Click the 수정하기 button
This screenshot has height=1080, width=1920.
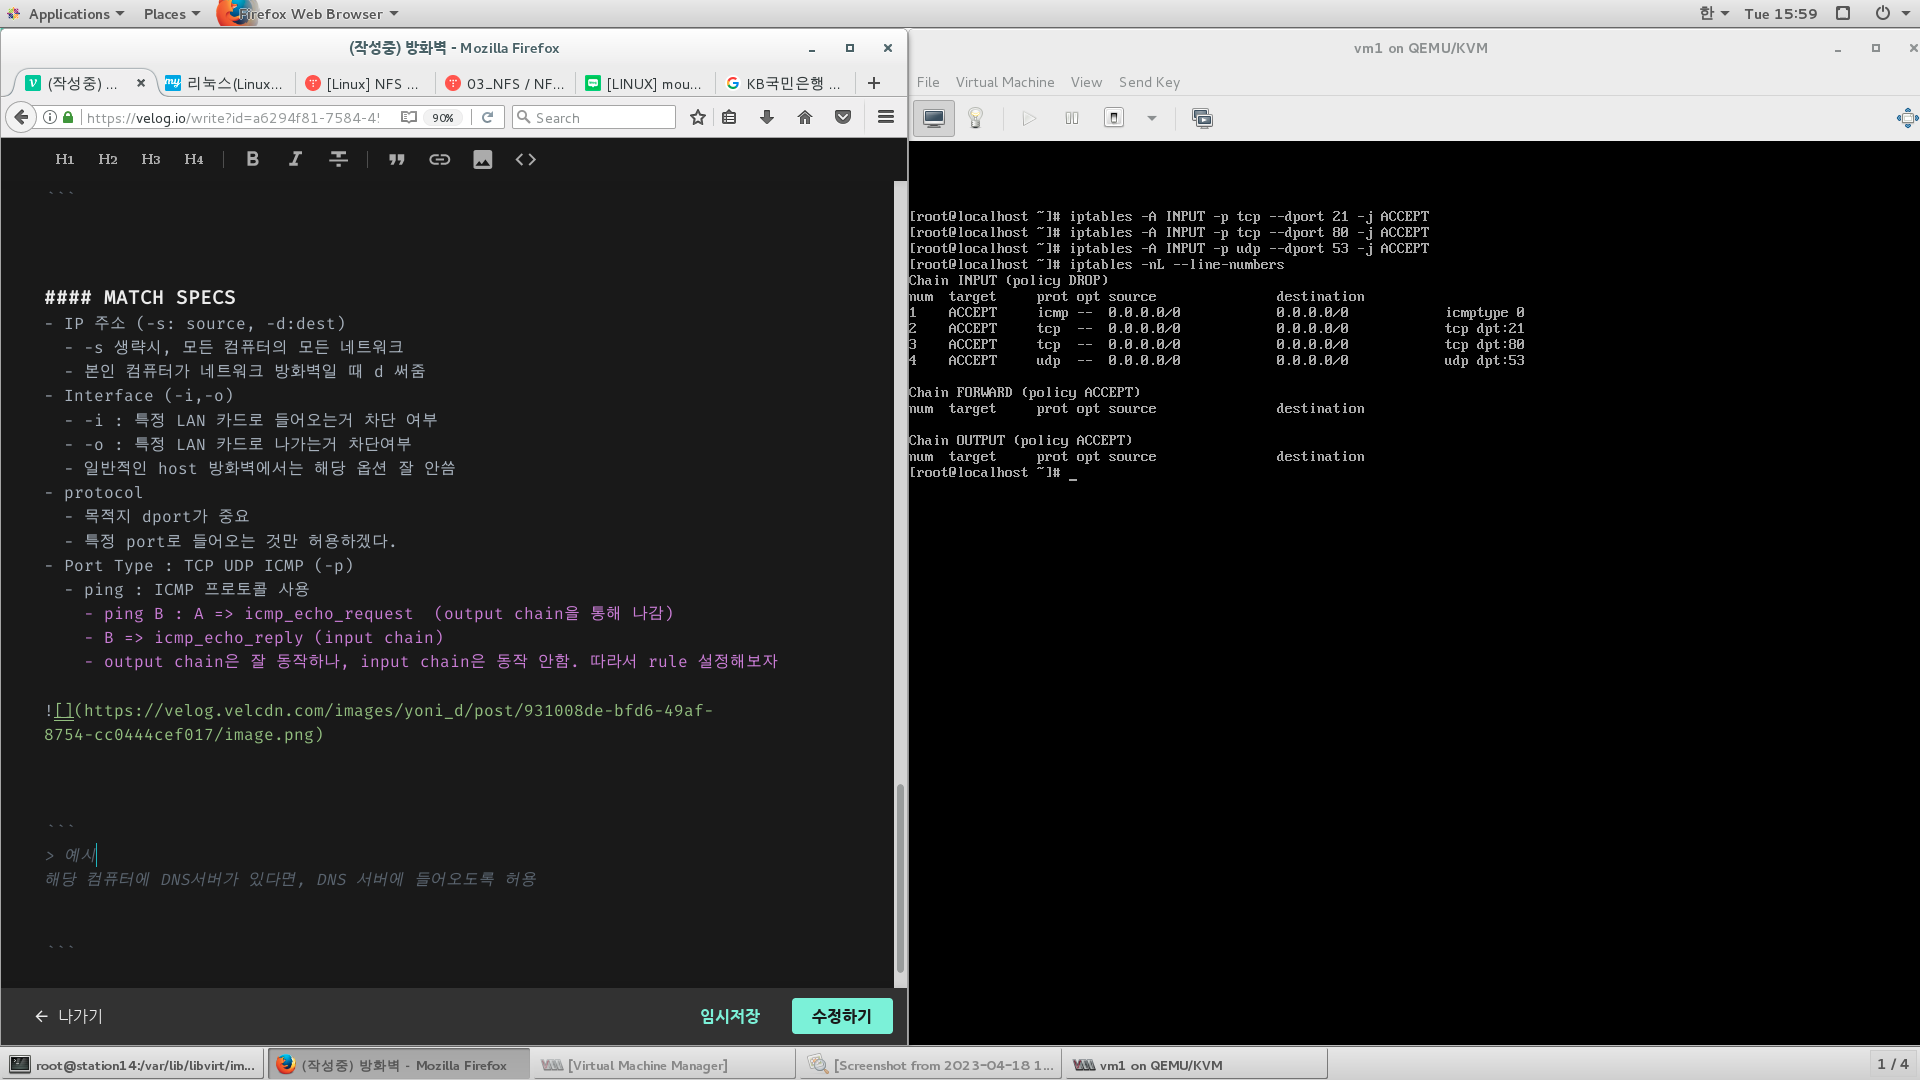pos(841,1016)
